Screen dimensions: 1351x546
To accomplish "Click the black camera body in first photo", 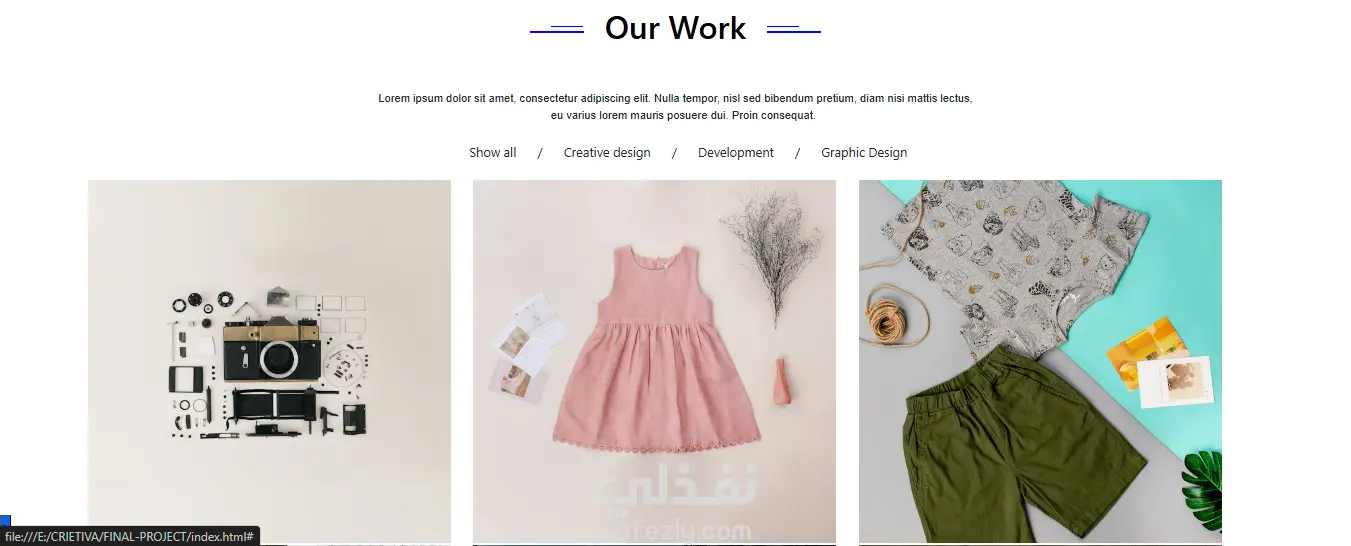I will point(270,353).
